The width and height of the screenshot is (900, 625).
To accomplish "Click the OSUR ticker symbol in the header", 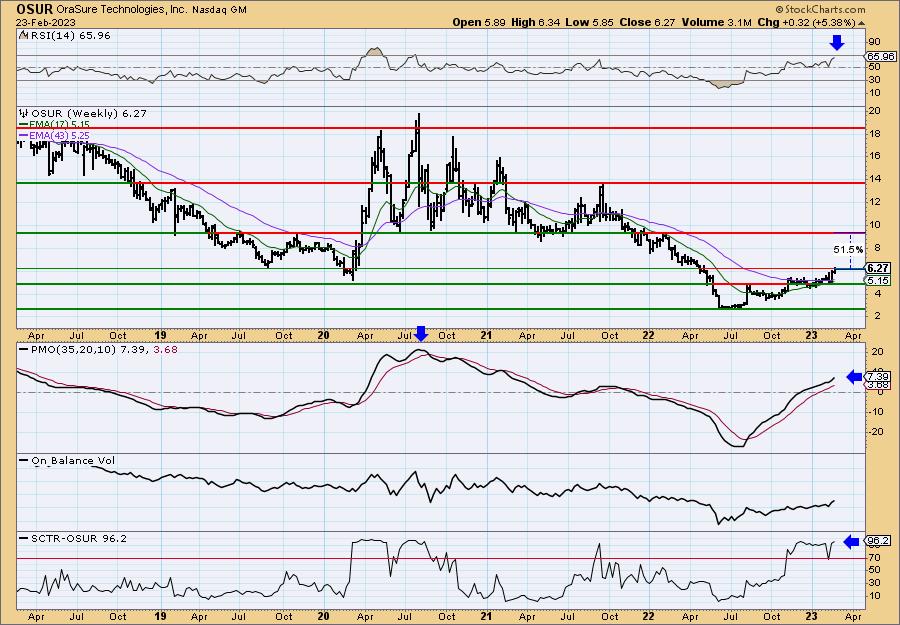I will pos(35,10).
